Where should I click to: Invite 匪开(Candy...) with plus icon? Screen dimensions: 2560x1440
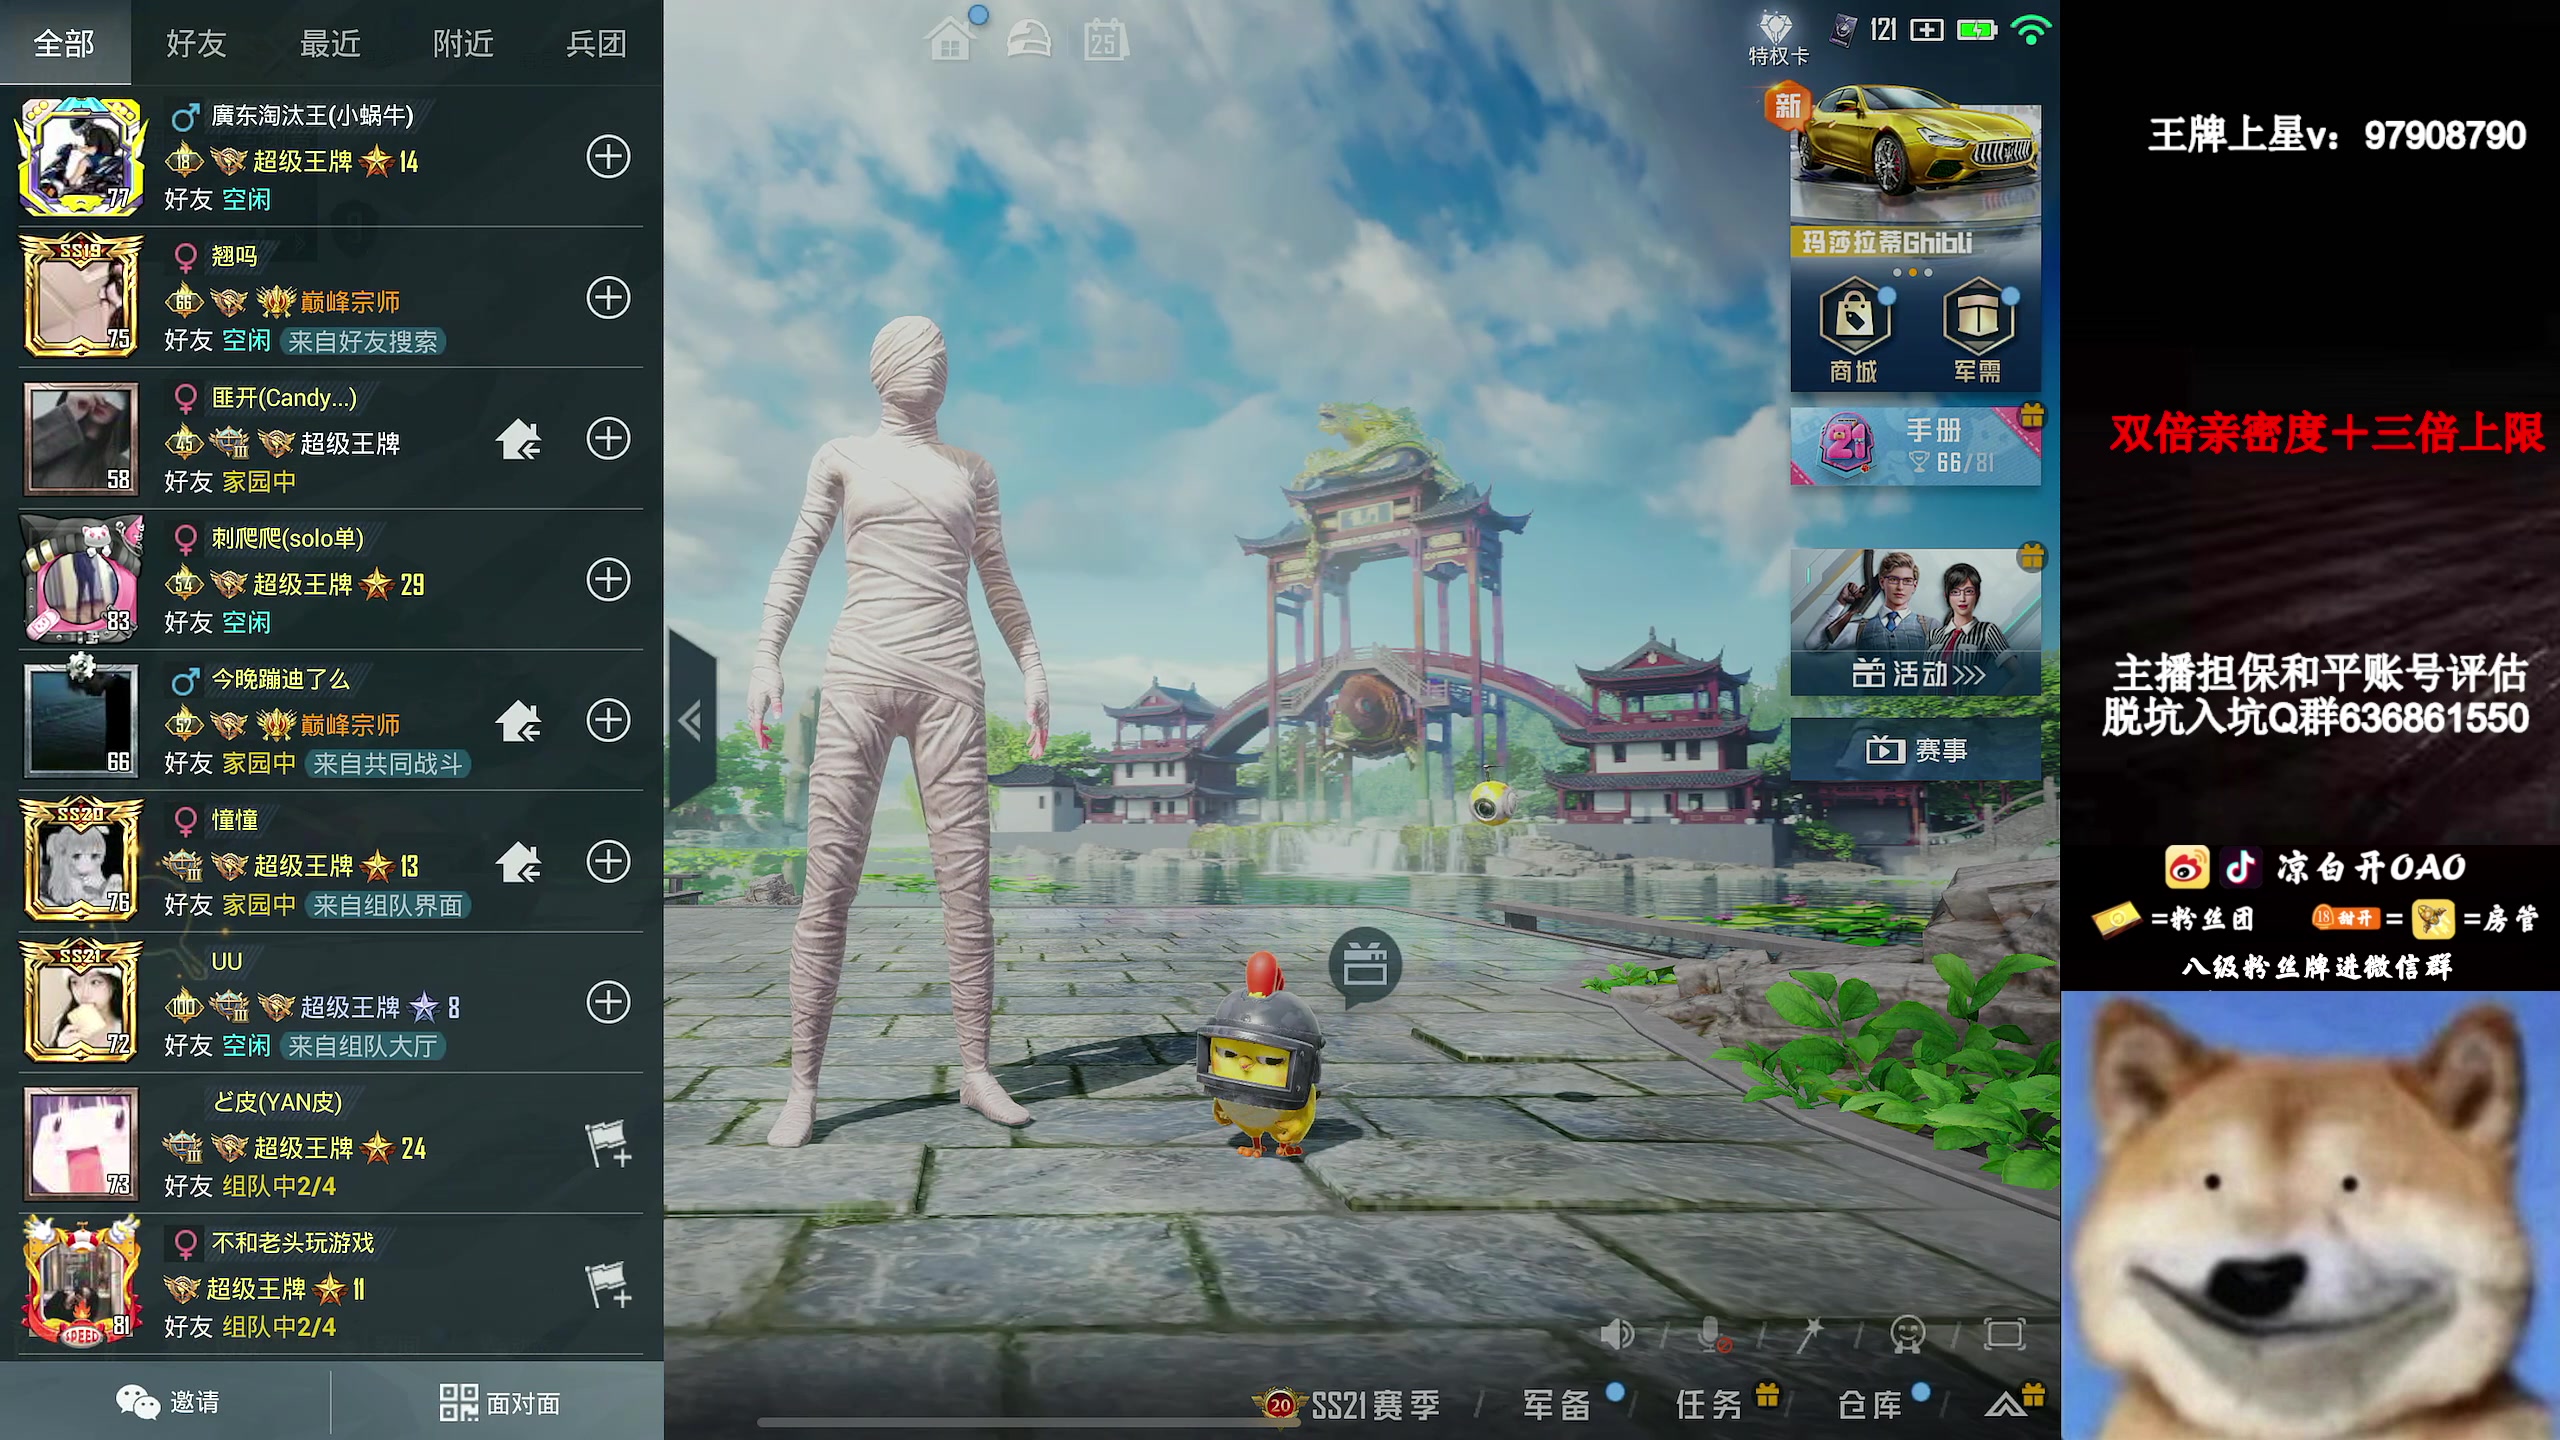coord(608,439)
